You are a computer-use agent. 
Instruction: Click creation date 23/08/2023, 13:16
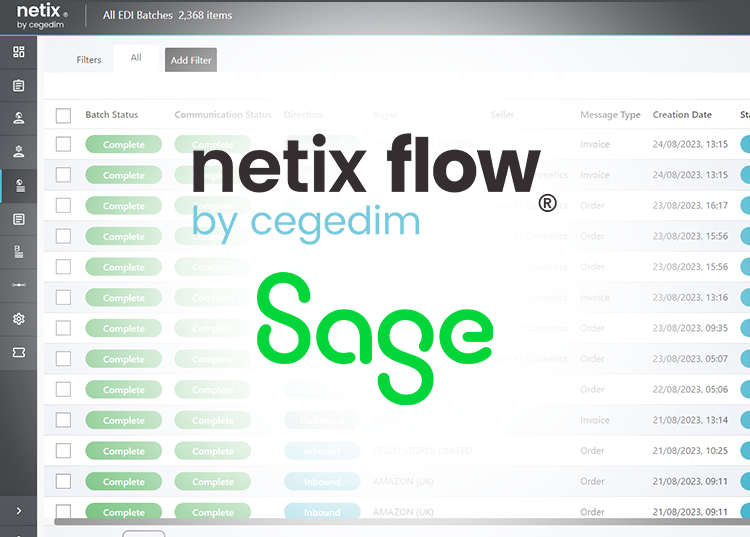(x=690, y=297)
